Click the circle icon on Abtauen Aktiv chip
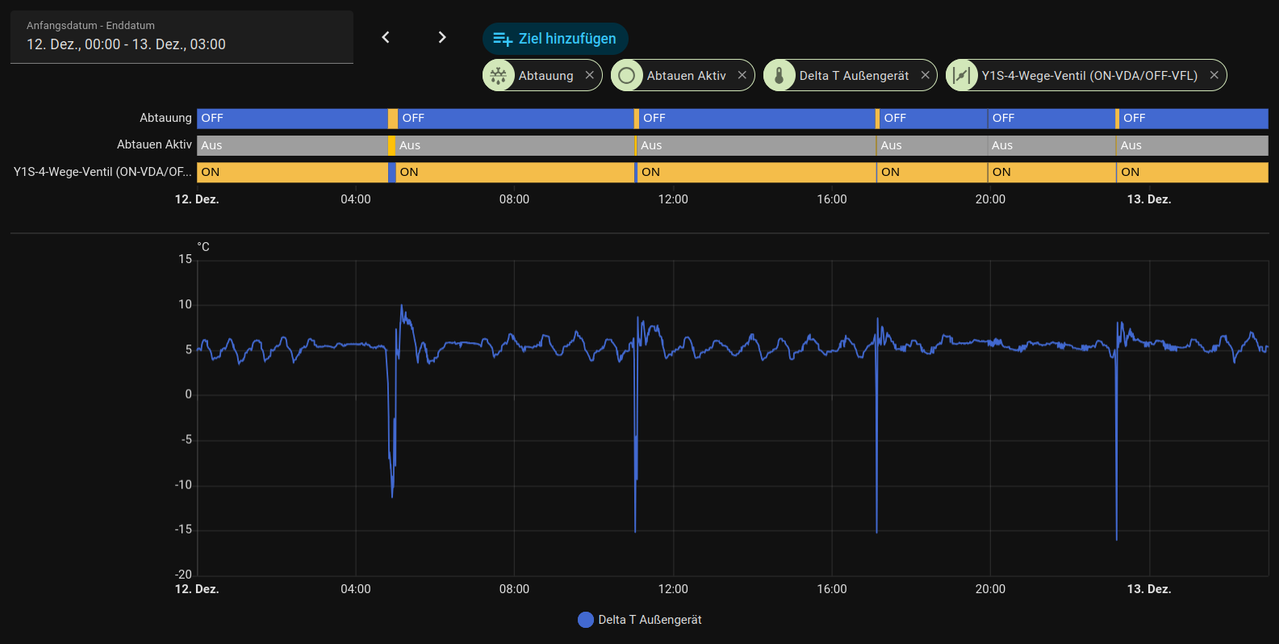The height and width of the screenshot is (644, 1279). click(627, 75)
